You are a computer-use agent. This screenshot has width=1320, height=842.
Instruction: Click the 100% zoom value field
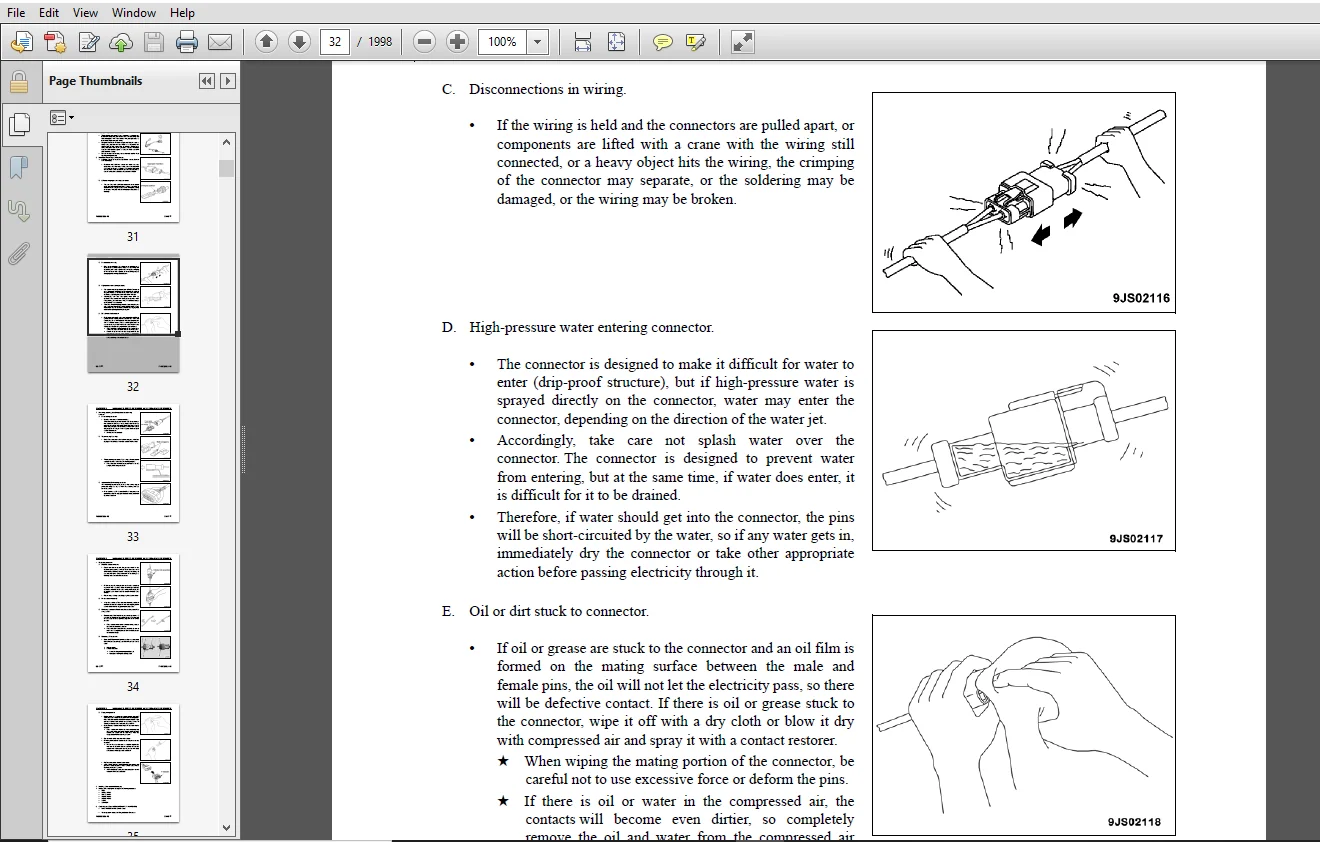[503, 42]
